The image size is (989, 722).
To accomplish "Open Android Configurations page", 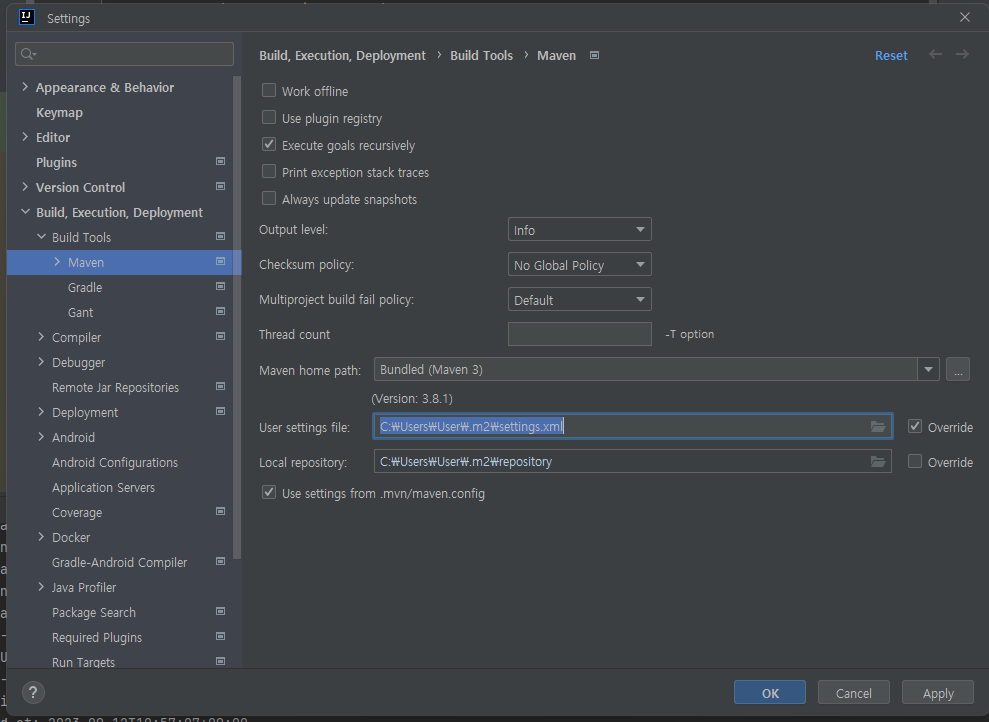I will point(115,463).
